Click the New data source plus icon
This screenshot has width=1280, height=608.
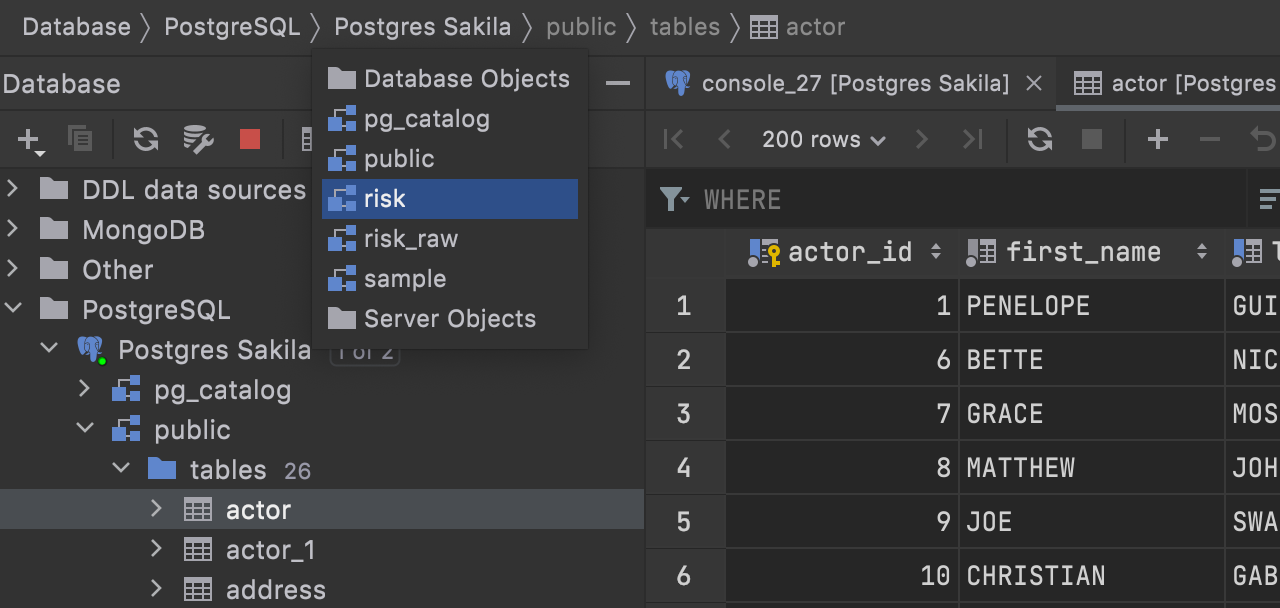coord(29,139)
